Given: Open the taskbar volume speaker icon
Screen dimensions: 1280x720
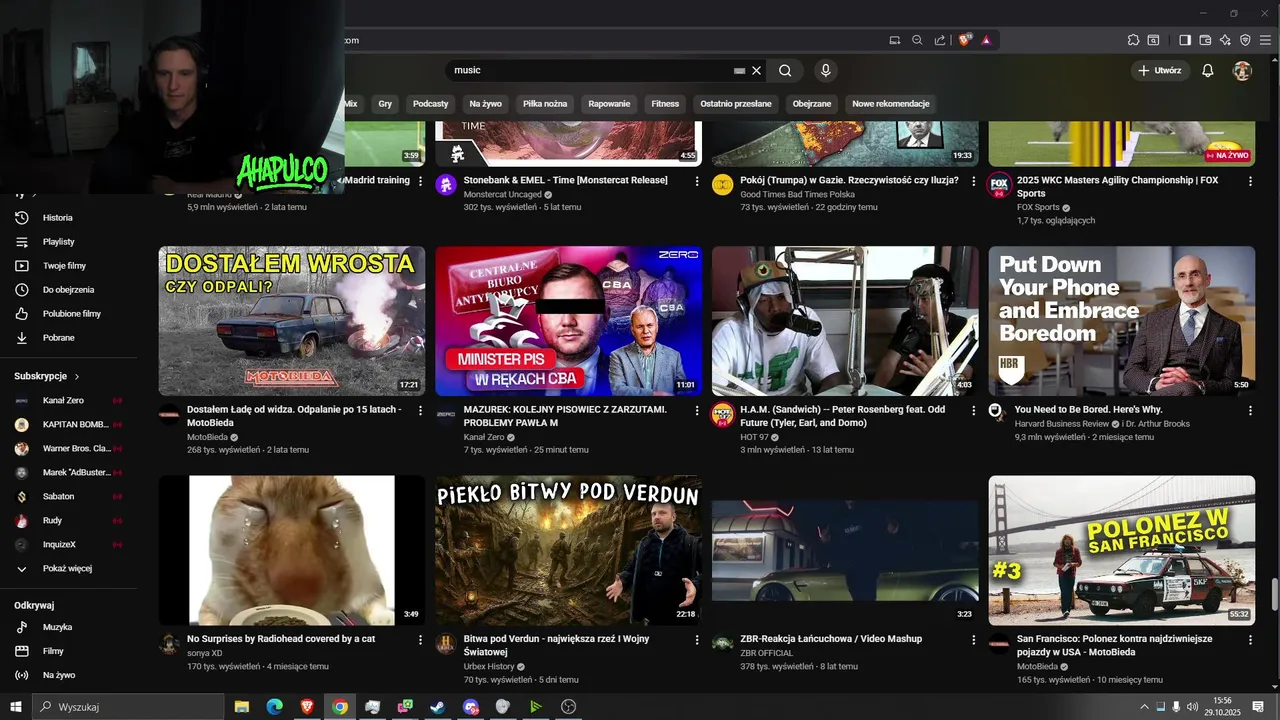Looking at the screenshot, I should click(1193, 707).
